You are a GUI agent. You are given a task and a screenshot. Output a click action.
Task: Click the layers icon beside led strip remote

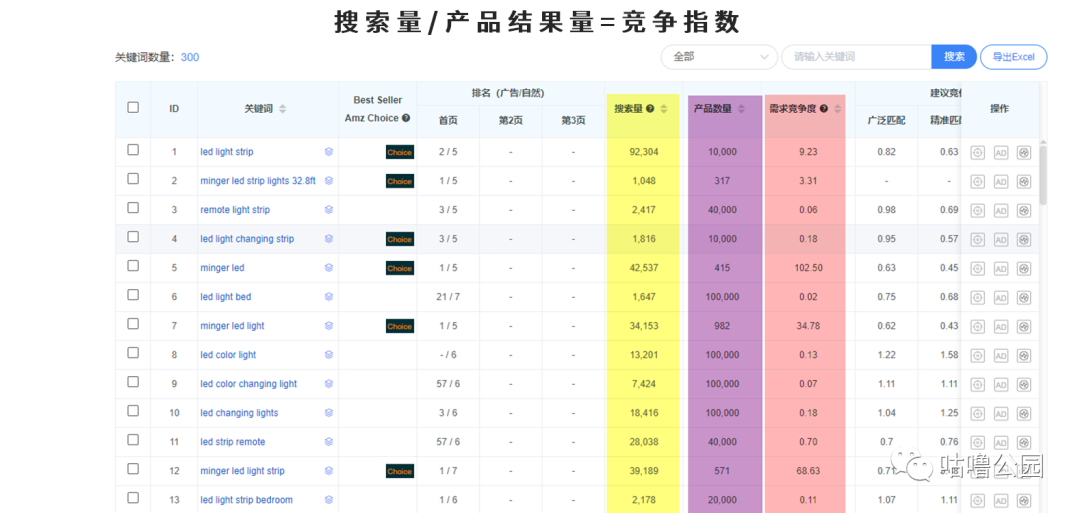[329, 442]
